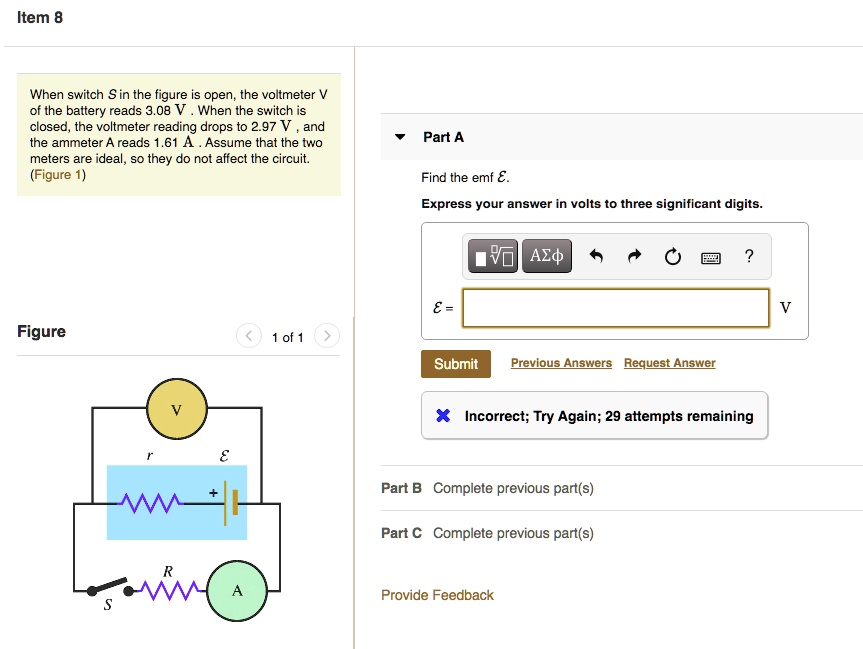Go to the previous figure arrow
This screenshot has width=863, height=649.
click(x=249, y=337)
